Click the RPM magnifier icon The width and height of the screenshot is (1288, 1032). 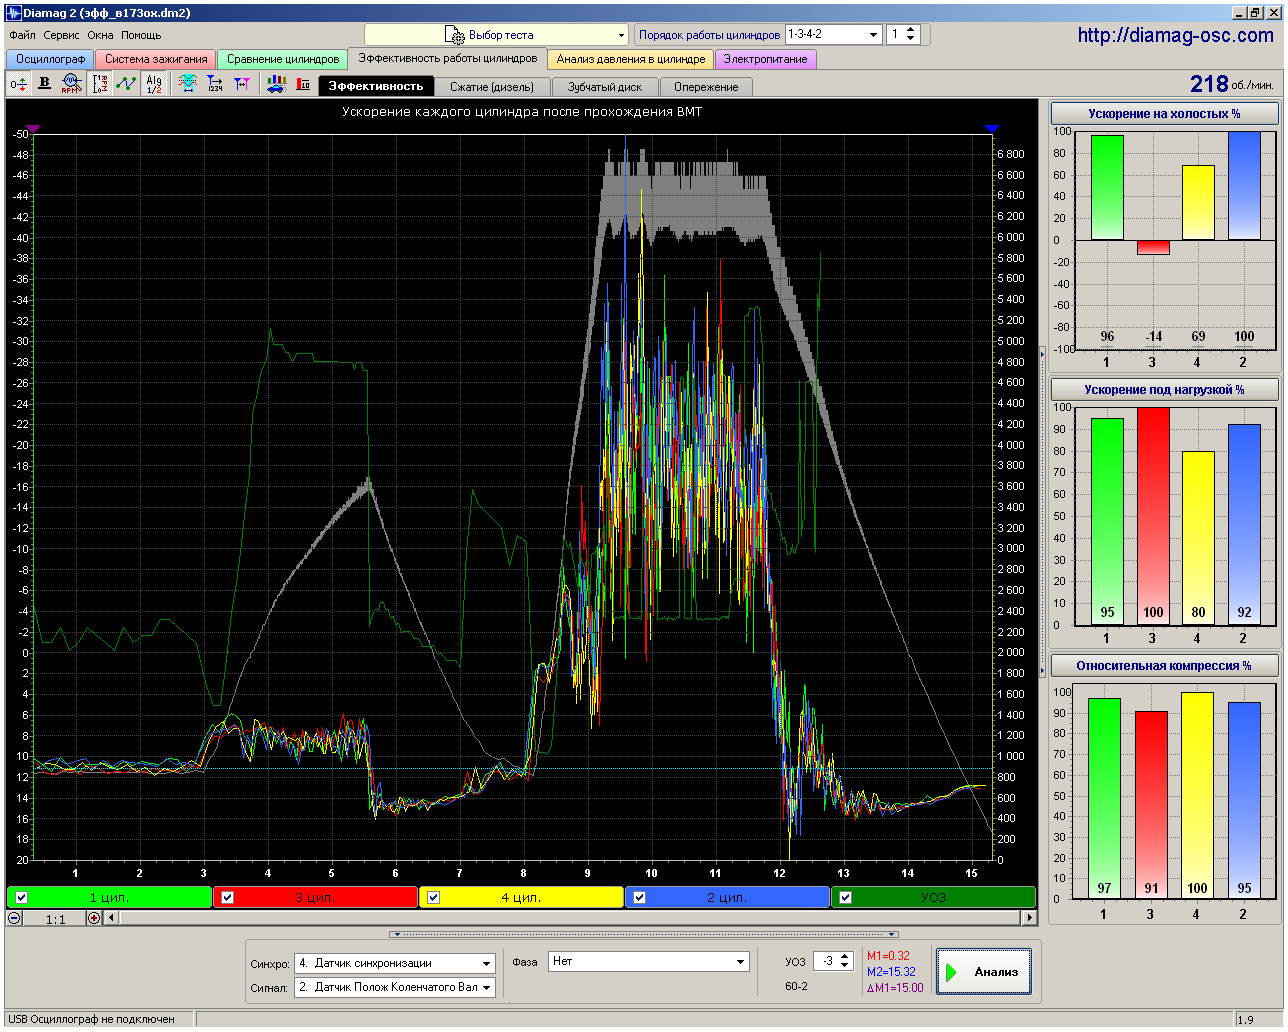click(71, 85)
